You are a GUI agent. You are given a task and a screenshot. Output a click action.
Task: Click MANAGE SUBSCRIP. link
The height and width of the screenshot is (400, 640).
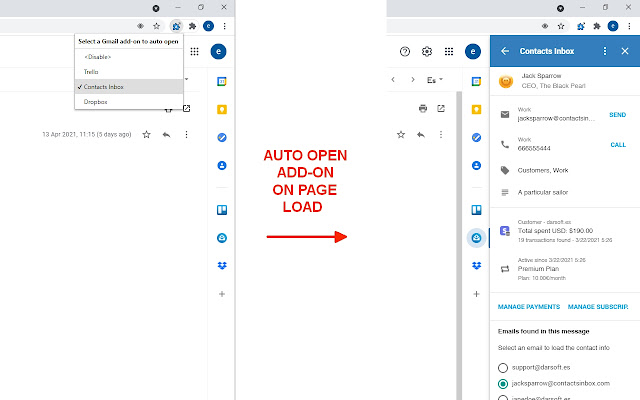point(598,307)
